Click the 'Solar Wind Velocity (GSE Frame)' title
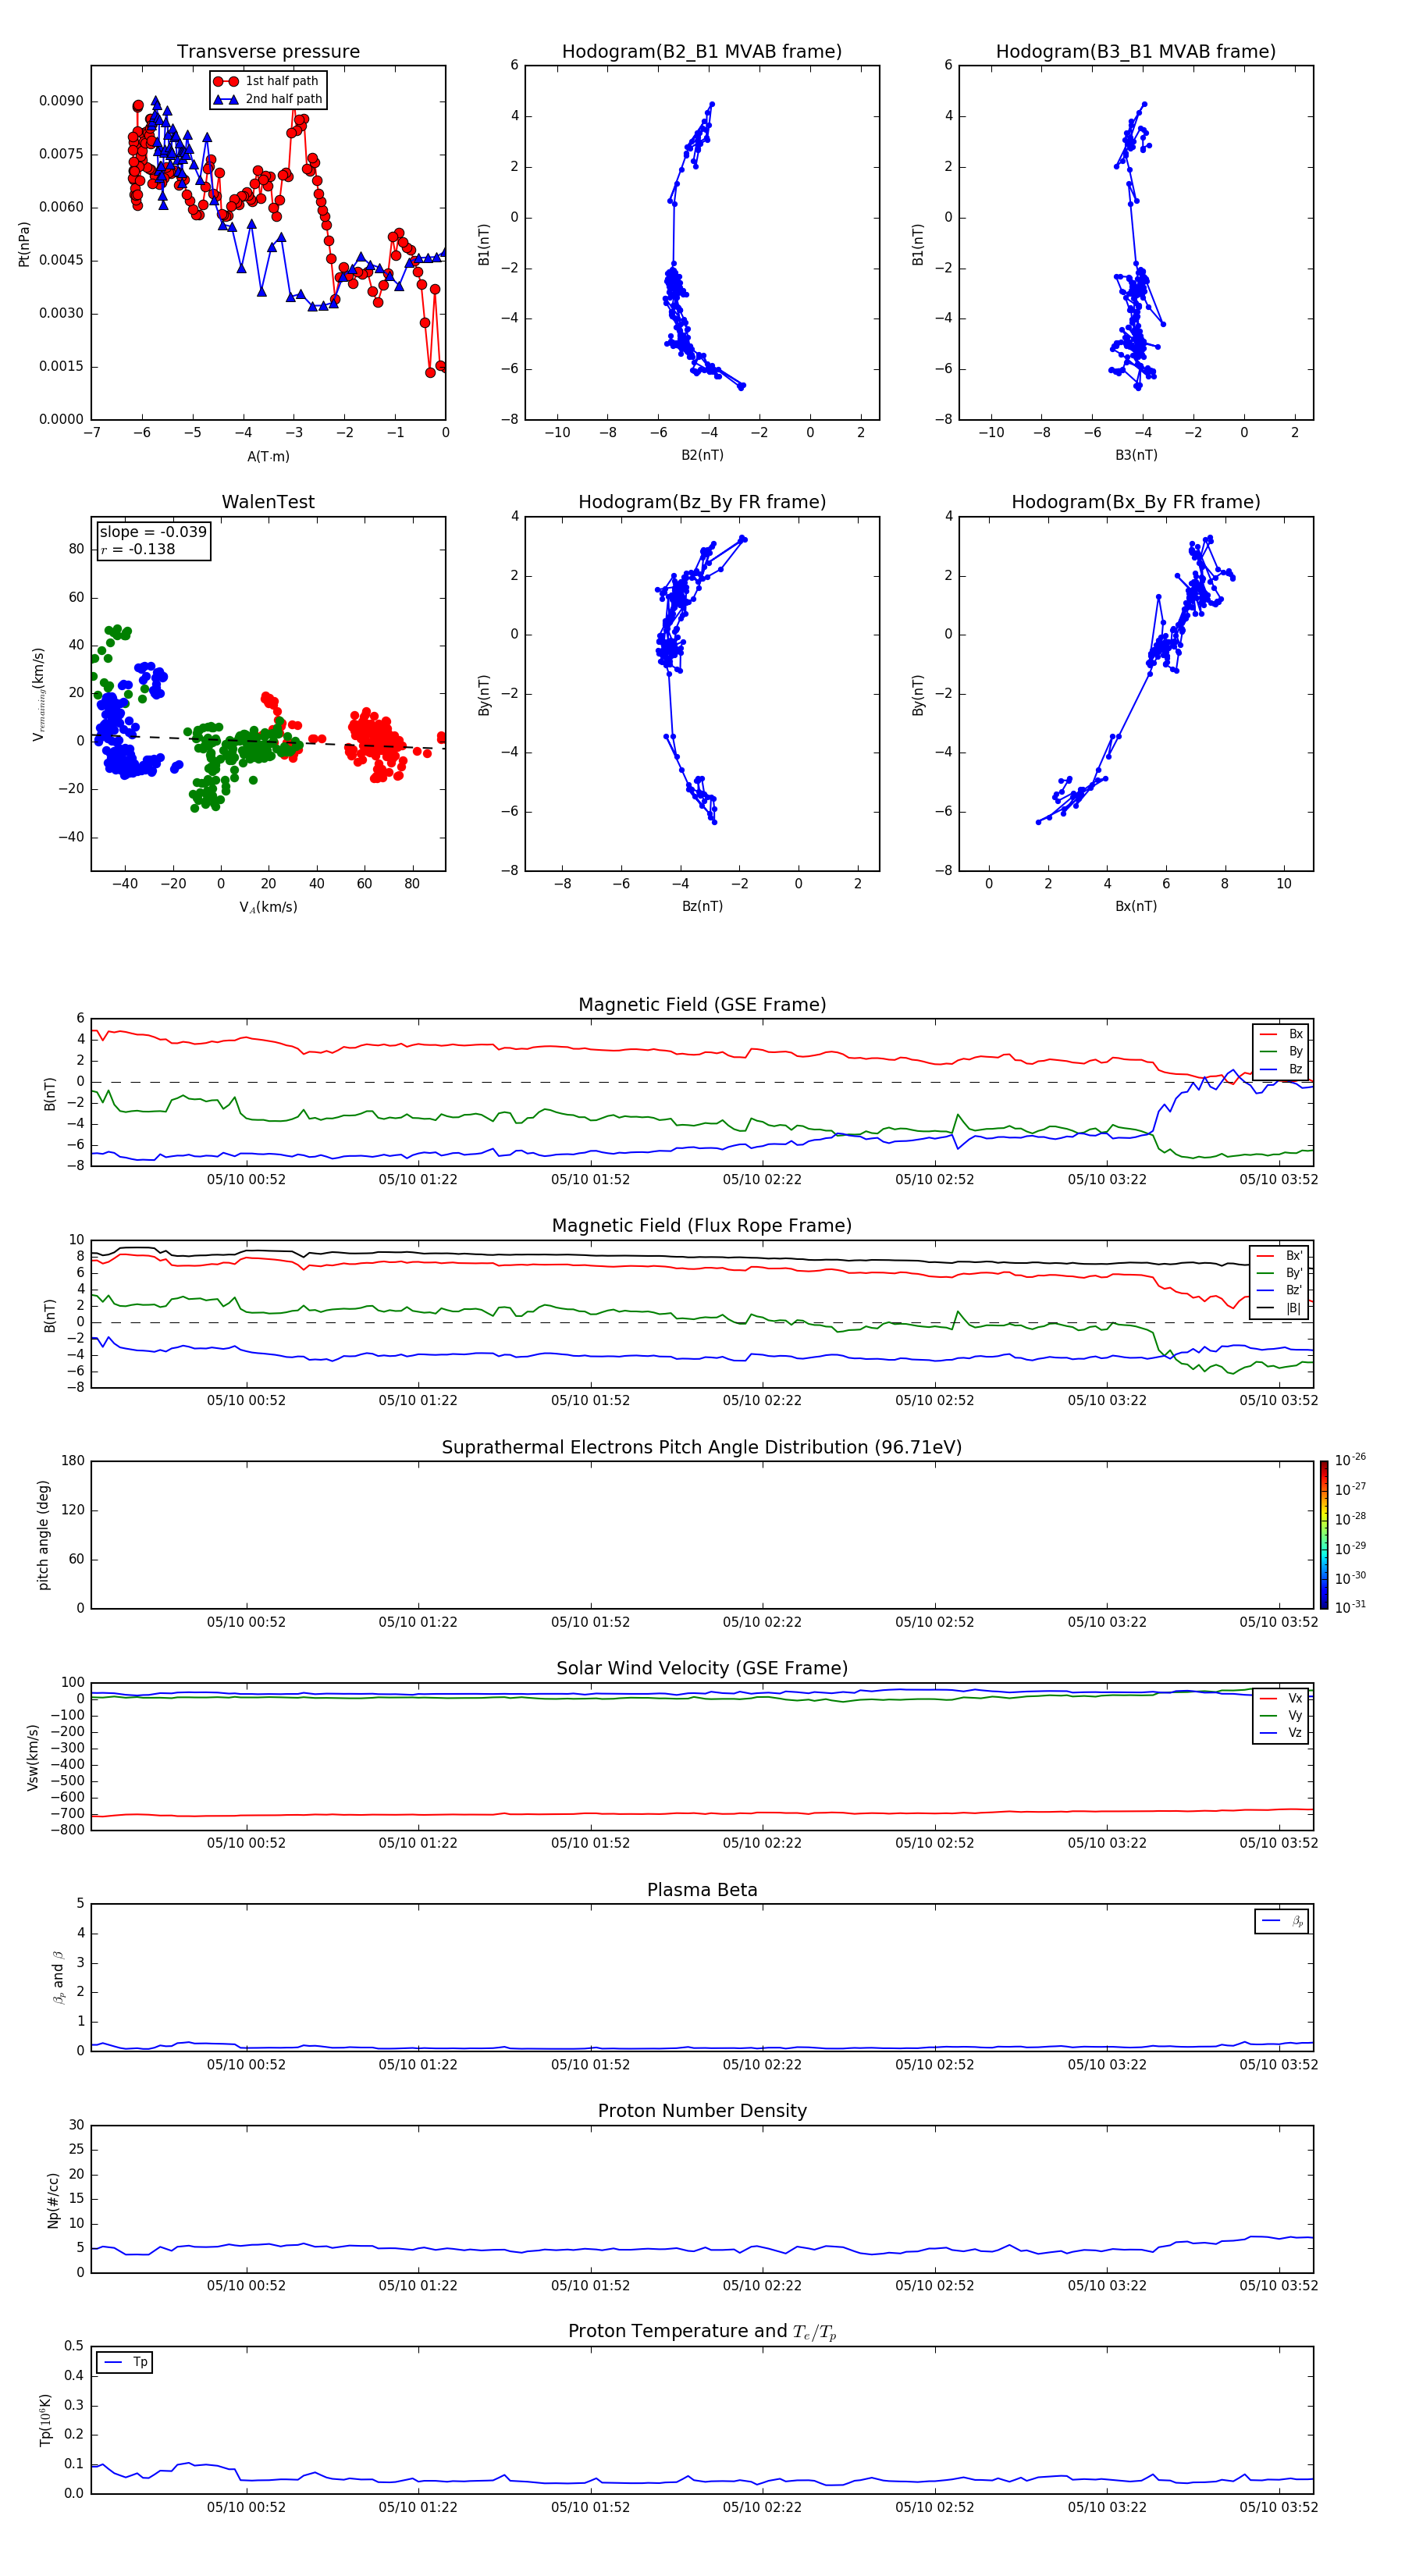 (x=702, y=1668)
